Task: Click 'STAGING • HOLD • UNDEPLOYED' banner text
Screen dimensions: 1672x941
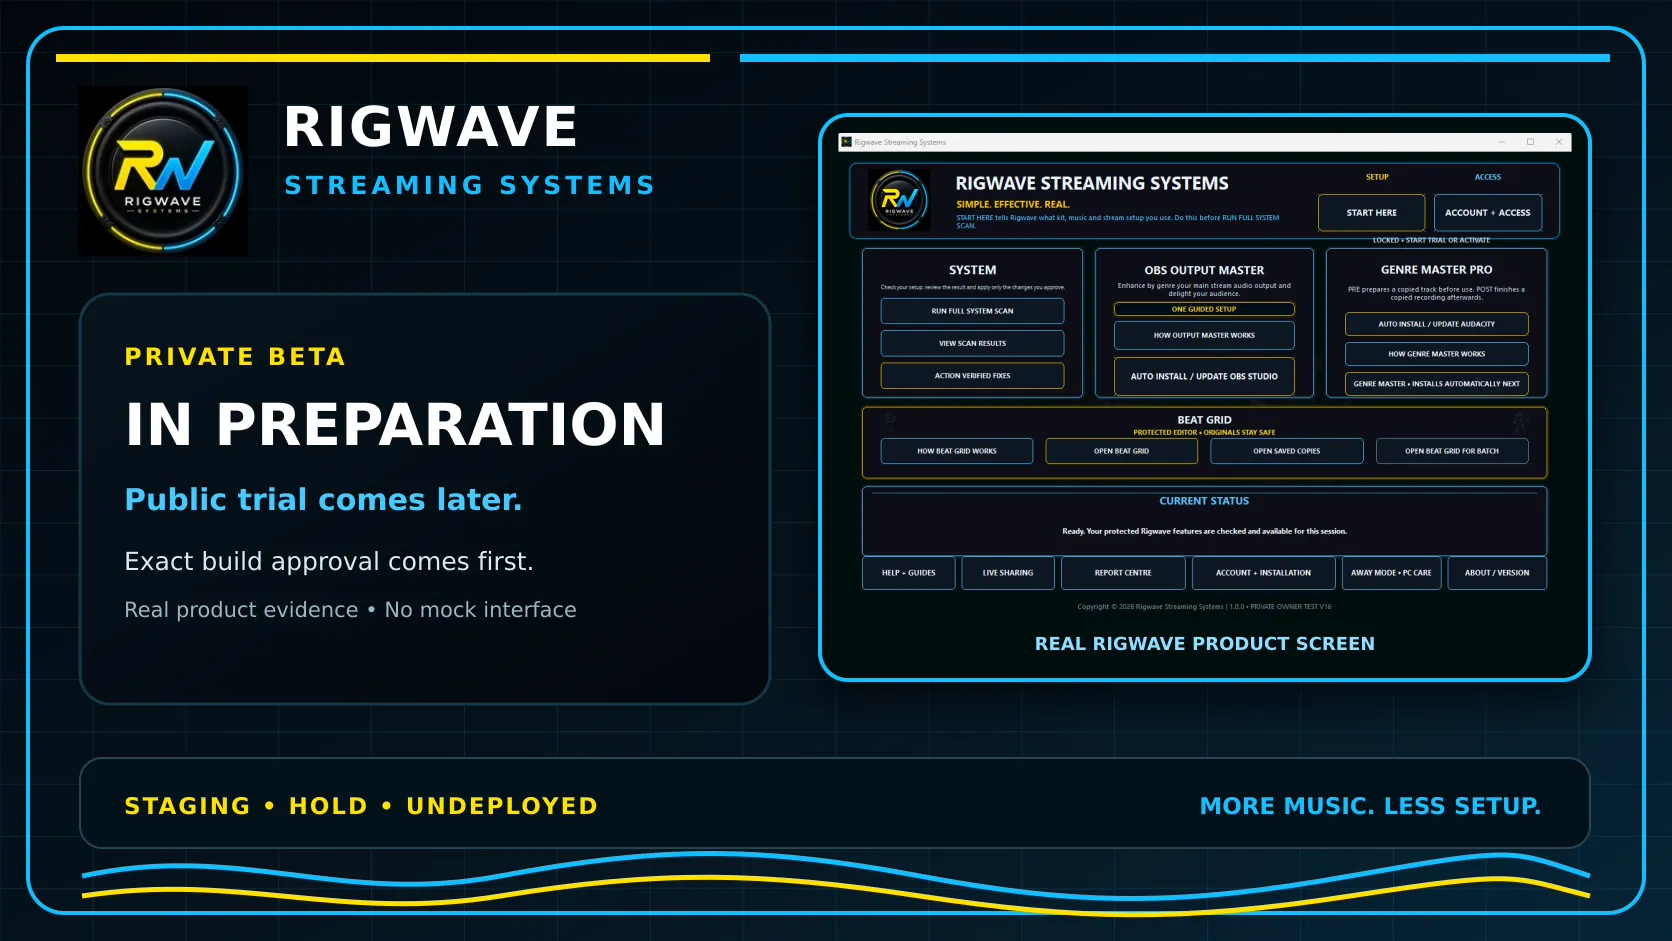Action: (361, 806)
